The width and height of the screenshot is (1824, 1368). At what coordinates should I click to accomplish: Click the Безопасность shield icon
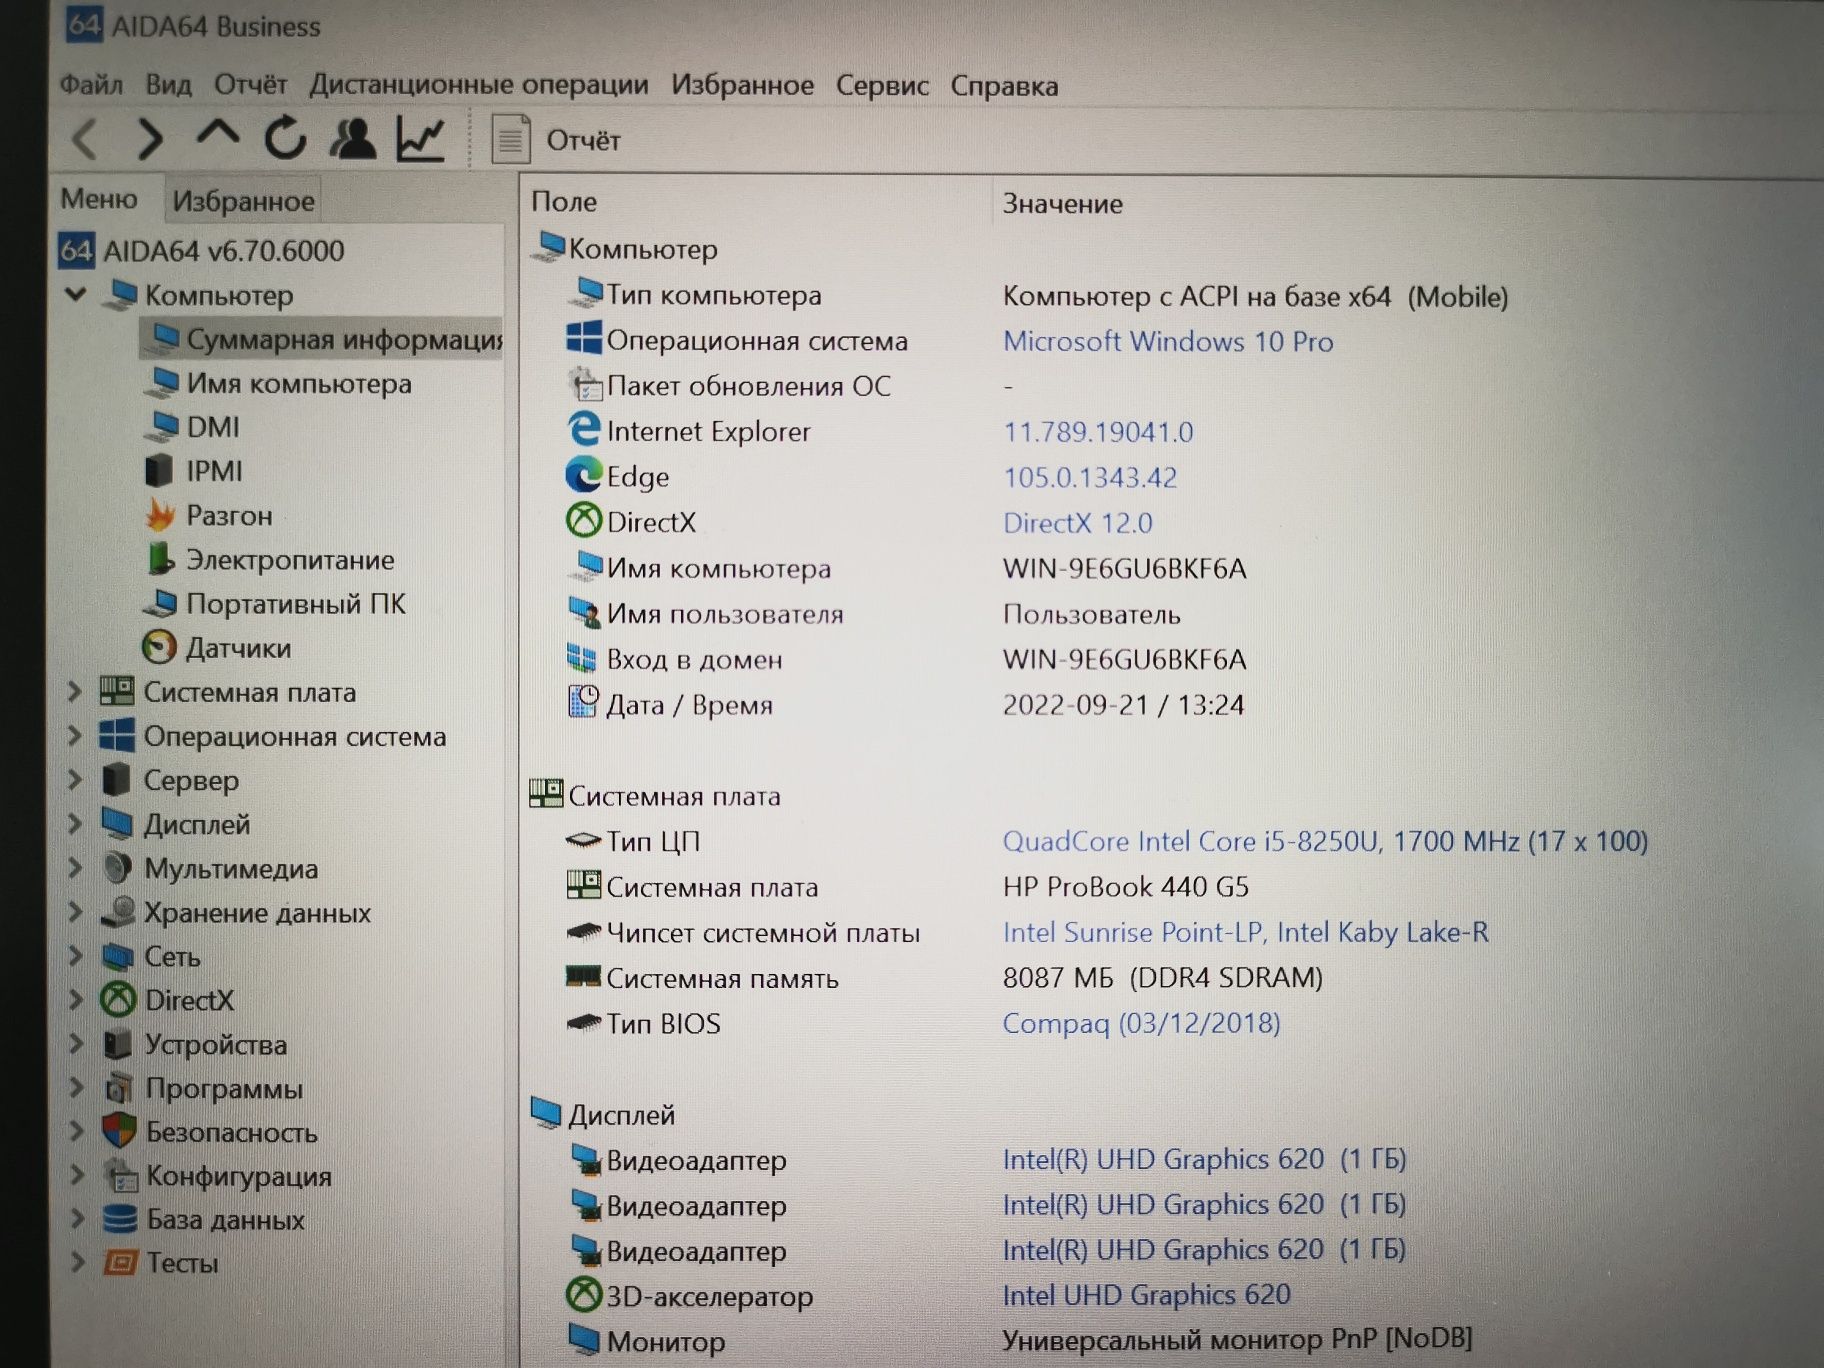pyautogui.click(x=119, y=1131)
